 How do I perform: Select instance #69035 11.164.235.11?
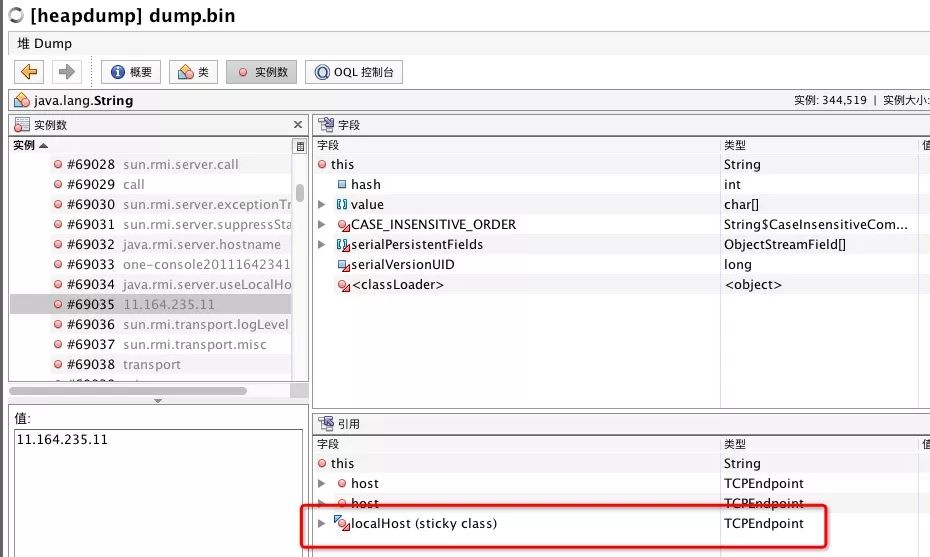151,304
